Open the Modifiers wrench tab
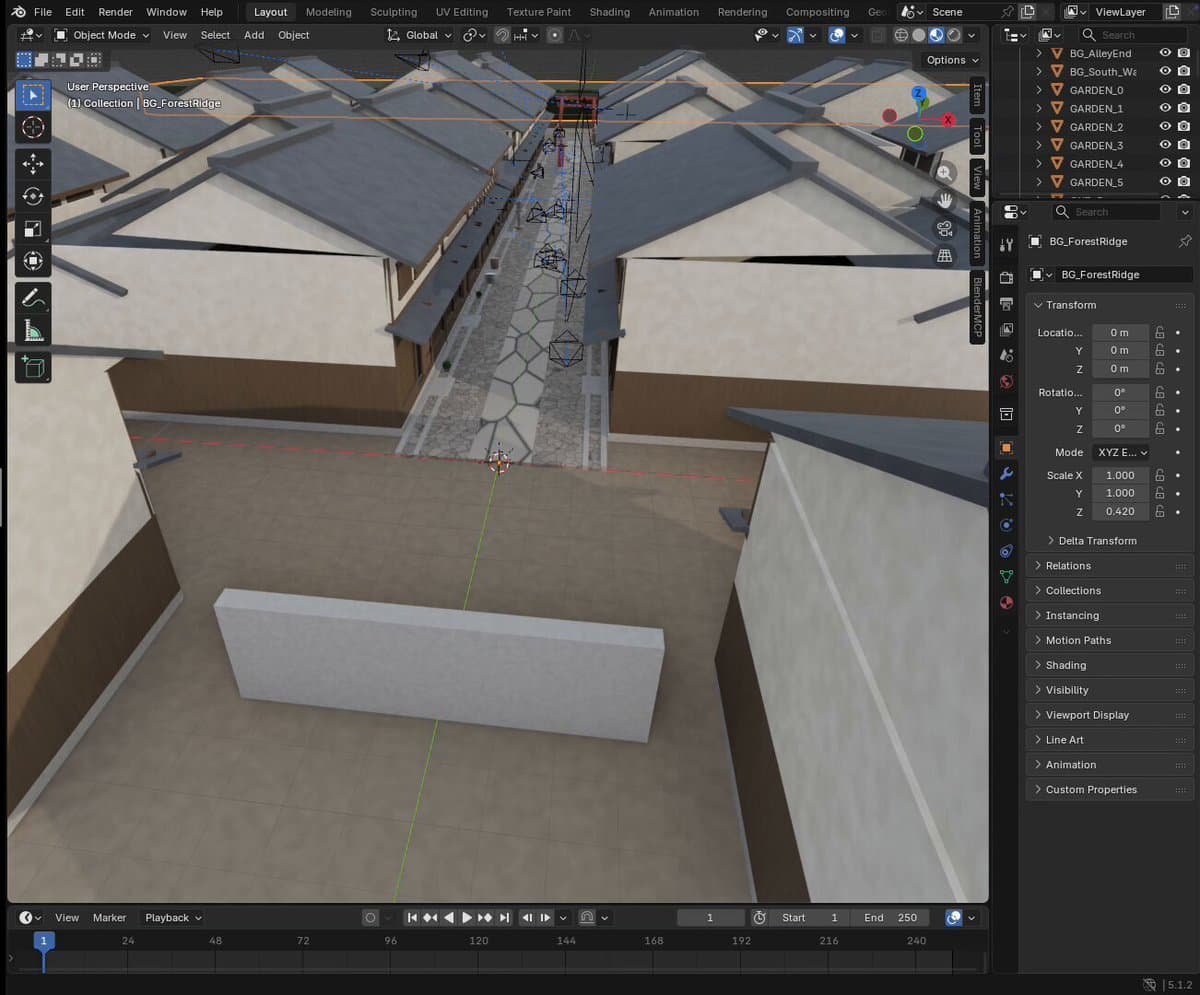1200x995 pixels. (1007, 473)
